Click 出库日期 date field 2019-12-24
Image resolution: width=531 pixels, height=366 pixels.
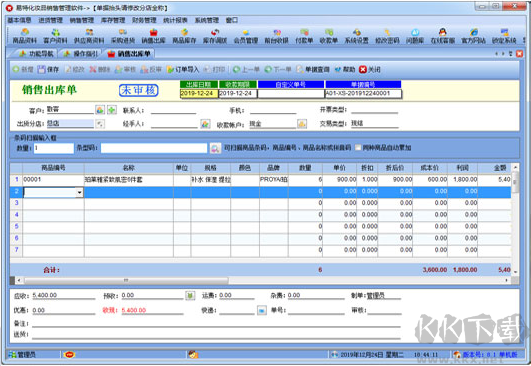click(199, 93)
